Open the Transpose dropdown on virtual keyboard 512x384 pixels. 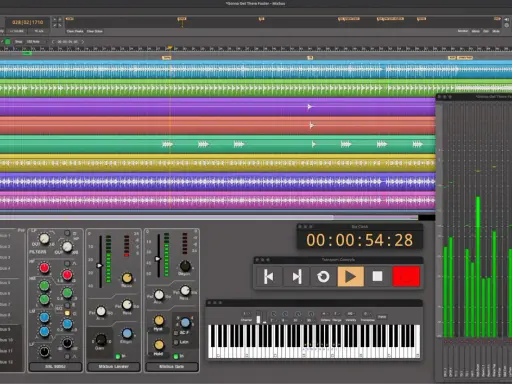click(367, 314)
